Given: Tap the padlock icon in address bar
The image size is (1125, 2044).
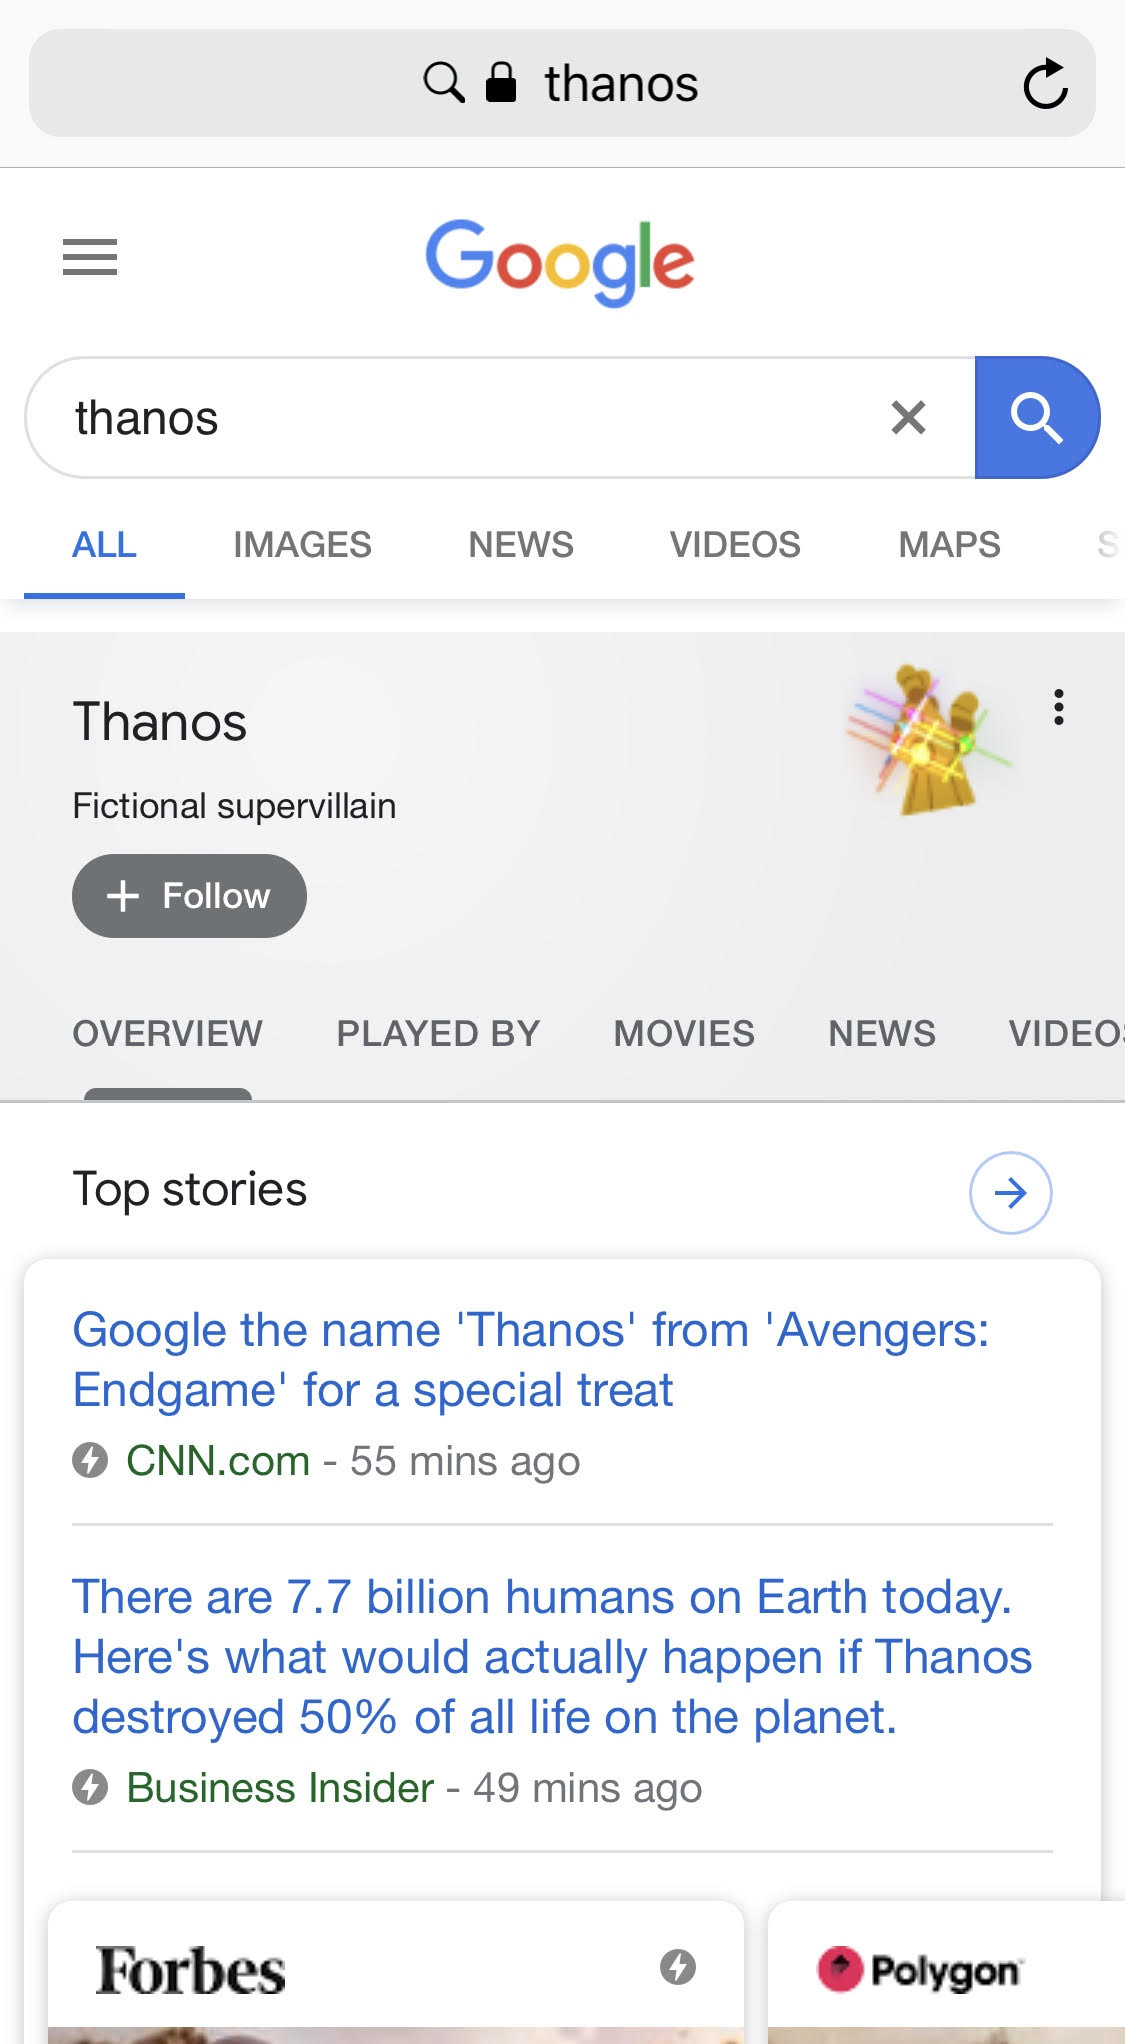Looking at the screenshot, I should (501, 83).
